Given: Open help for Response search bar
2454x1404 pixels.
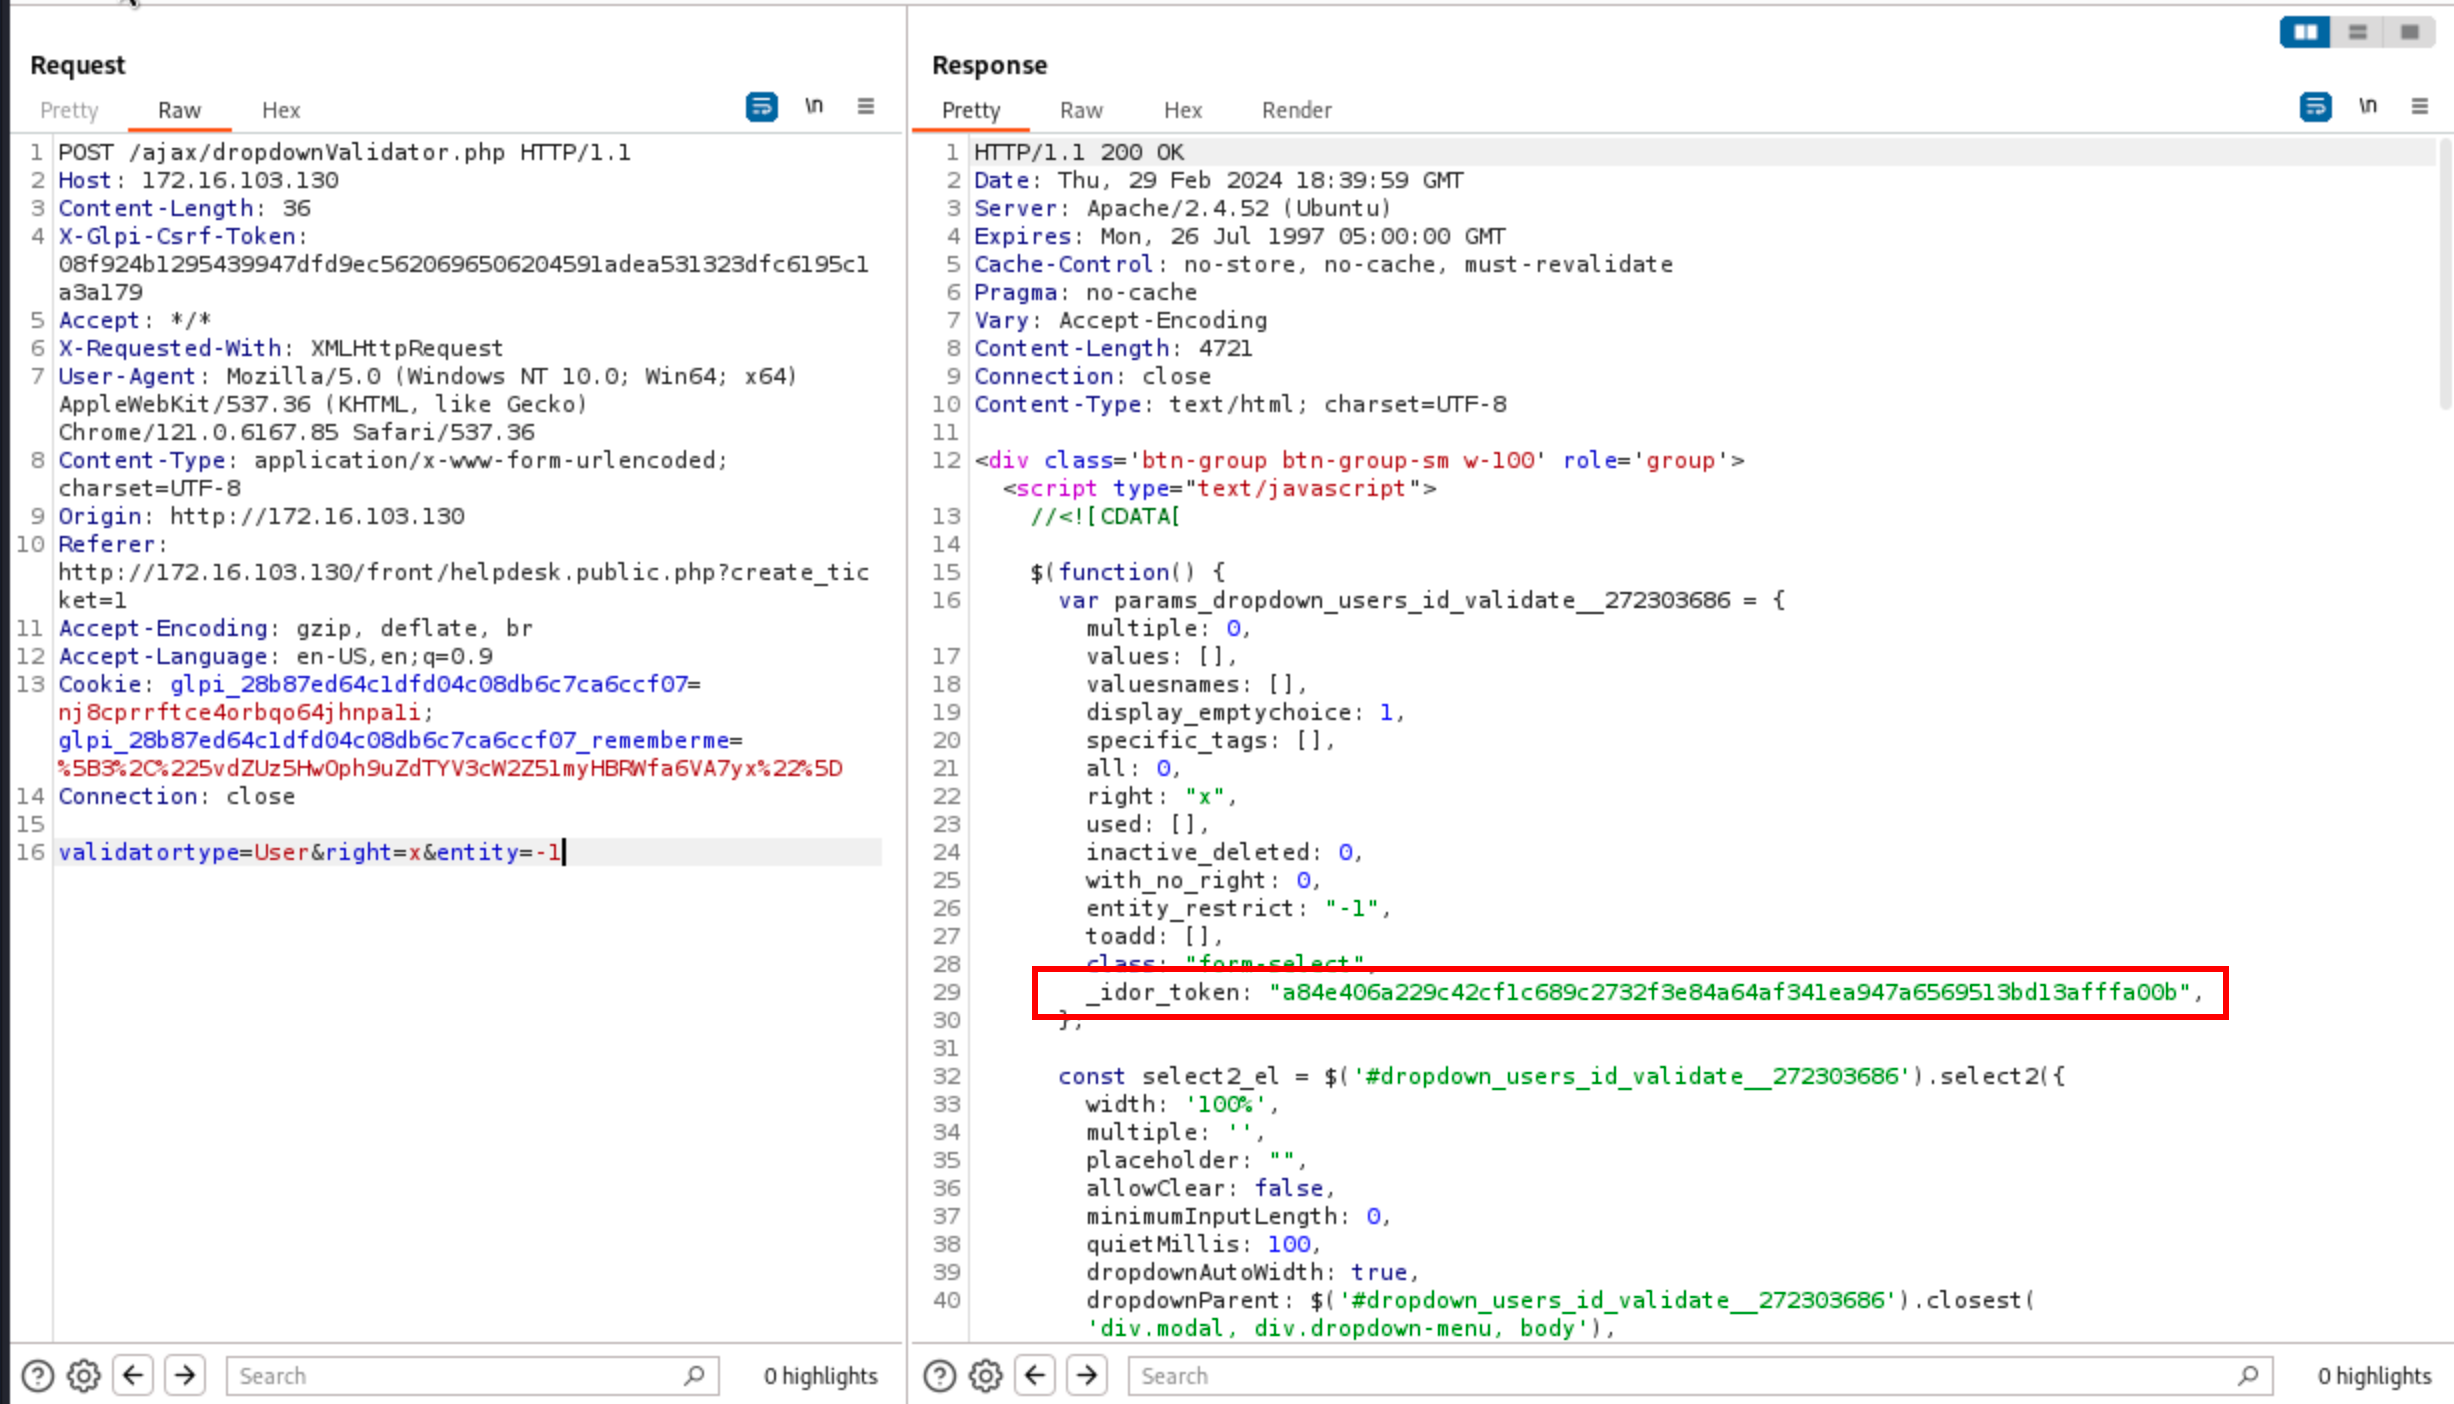Looking at the screenshot, I should pyautogui.click(x=940, y=1376).
